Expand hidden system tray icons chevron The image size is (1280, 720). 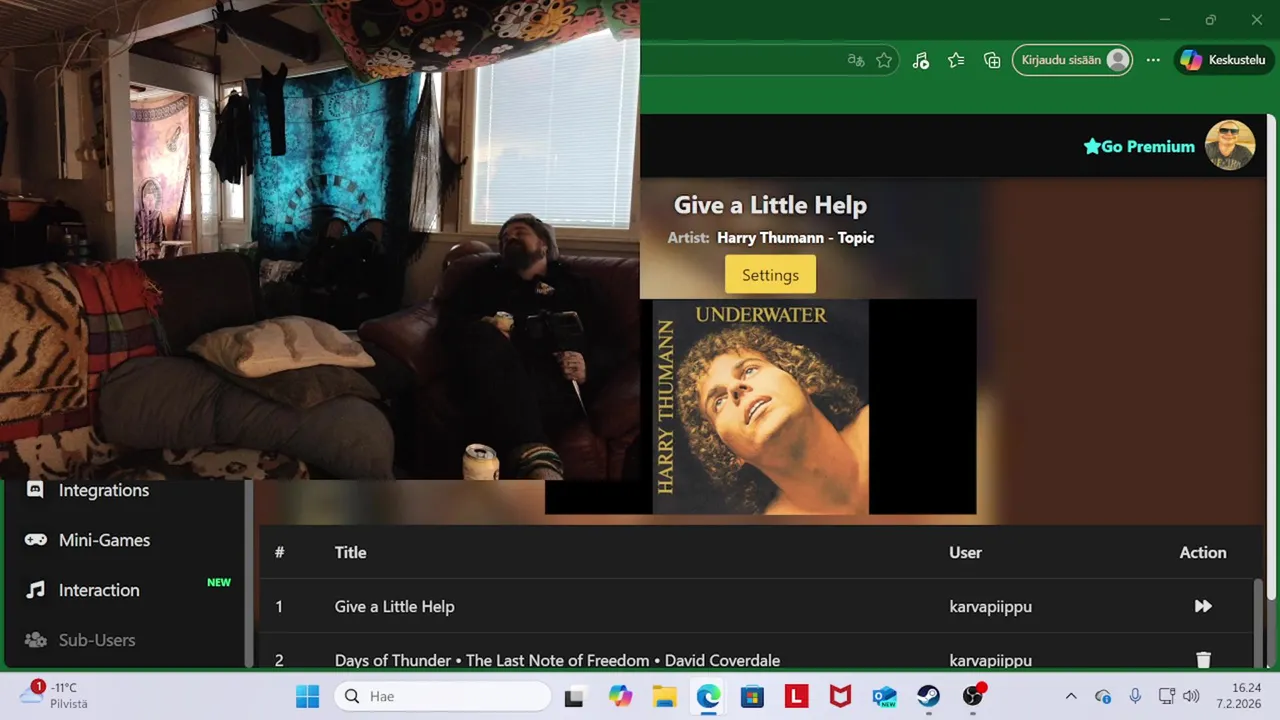pyautogui.click(x=1071, y=696)
